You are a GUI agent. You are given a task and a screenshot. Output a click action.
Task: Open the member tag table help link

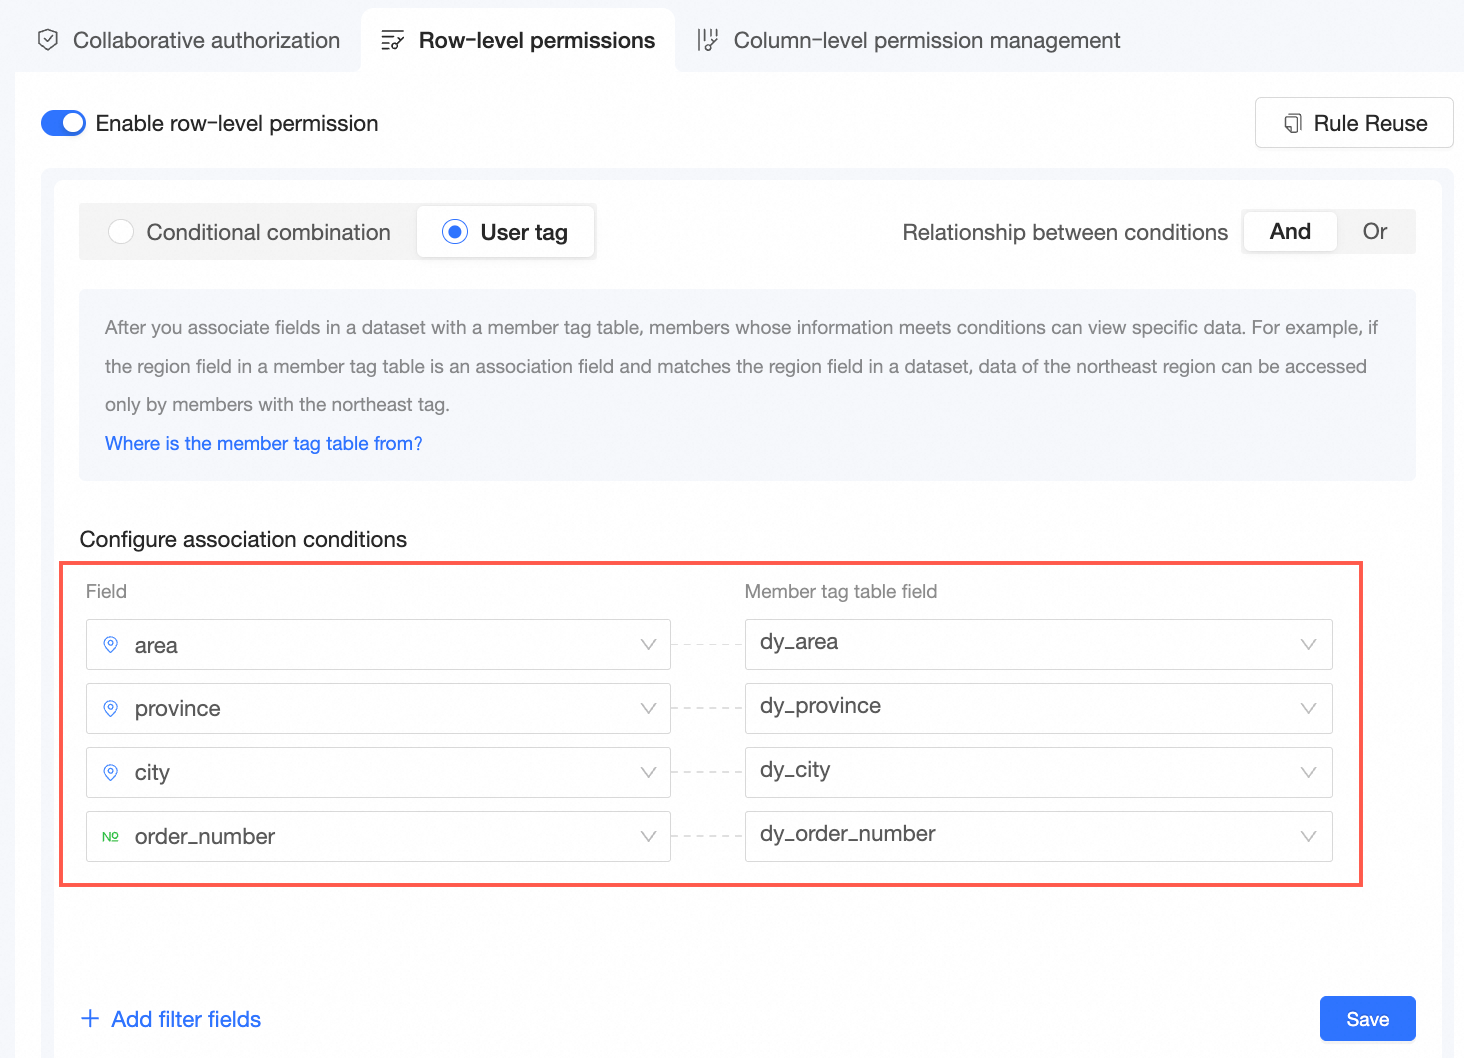[264, 443]
